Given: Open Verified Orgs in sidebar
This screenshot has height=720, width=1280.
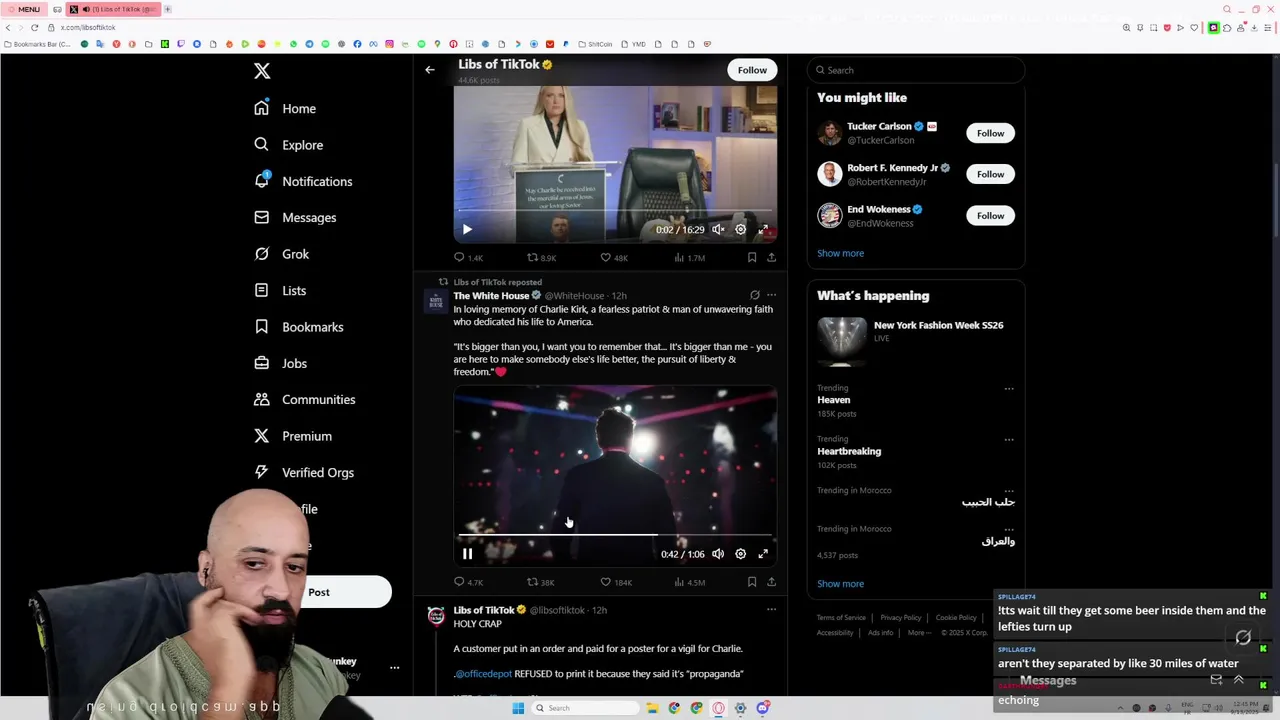Looking at the screenshot, I should tap(304, 472).
